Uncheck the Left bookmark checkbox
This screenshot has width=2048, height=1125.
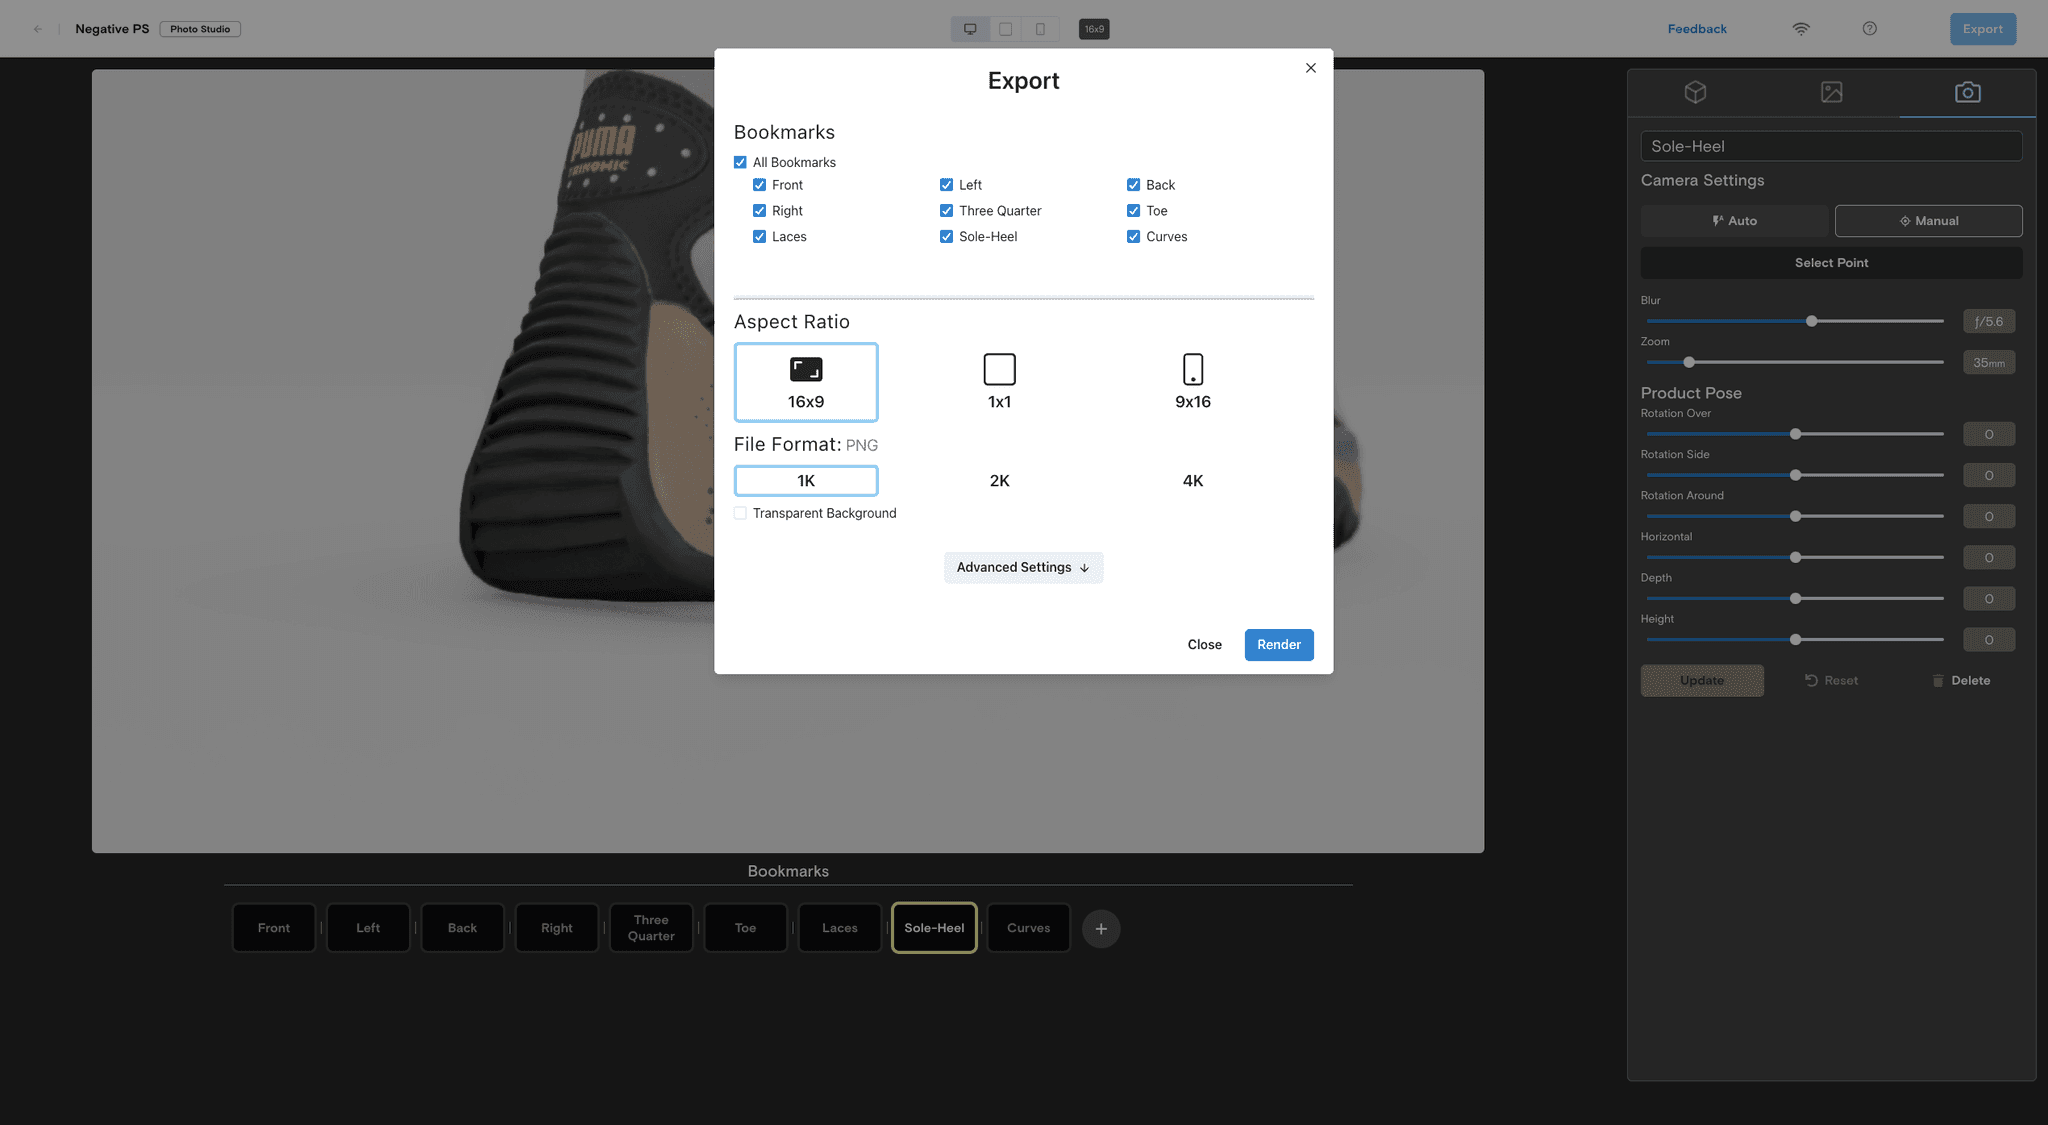tap(946, 185)
